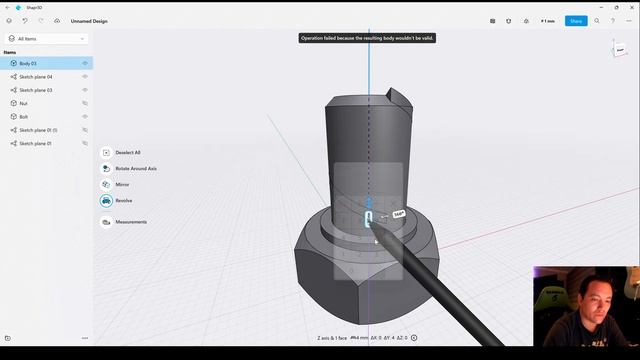Select the Bolt body item
The width and height of the screenshot is (640, 360).
click(x=46, y=117)
